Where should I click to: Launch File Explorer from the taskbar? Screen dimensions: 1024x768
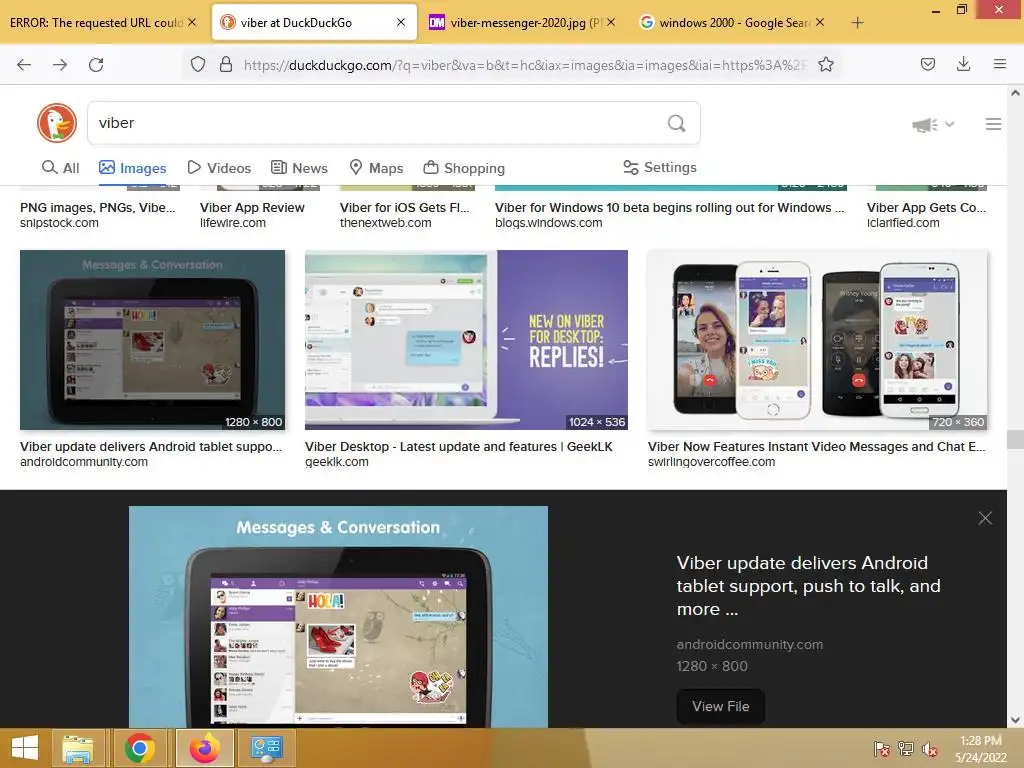click(78, 748)
